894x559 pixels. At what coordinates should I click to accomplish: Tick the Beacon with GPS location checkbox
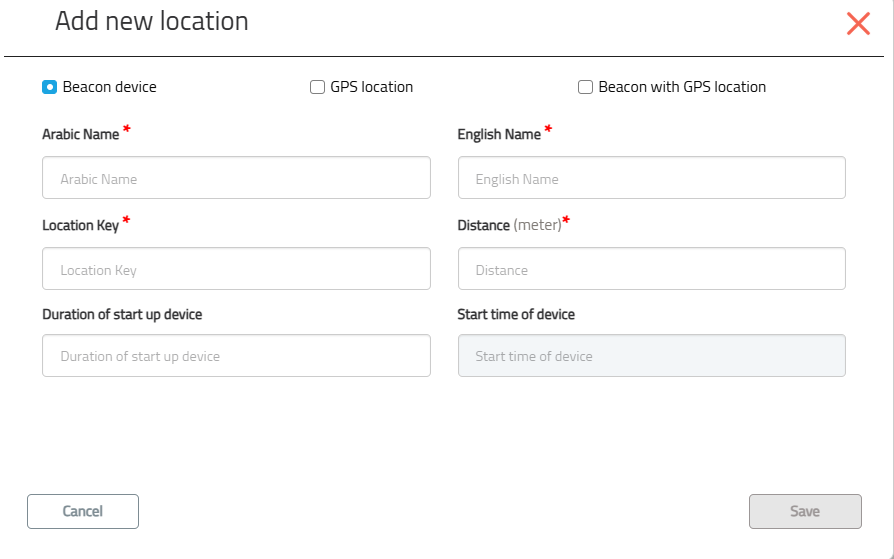[585, 87]
